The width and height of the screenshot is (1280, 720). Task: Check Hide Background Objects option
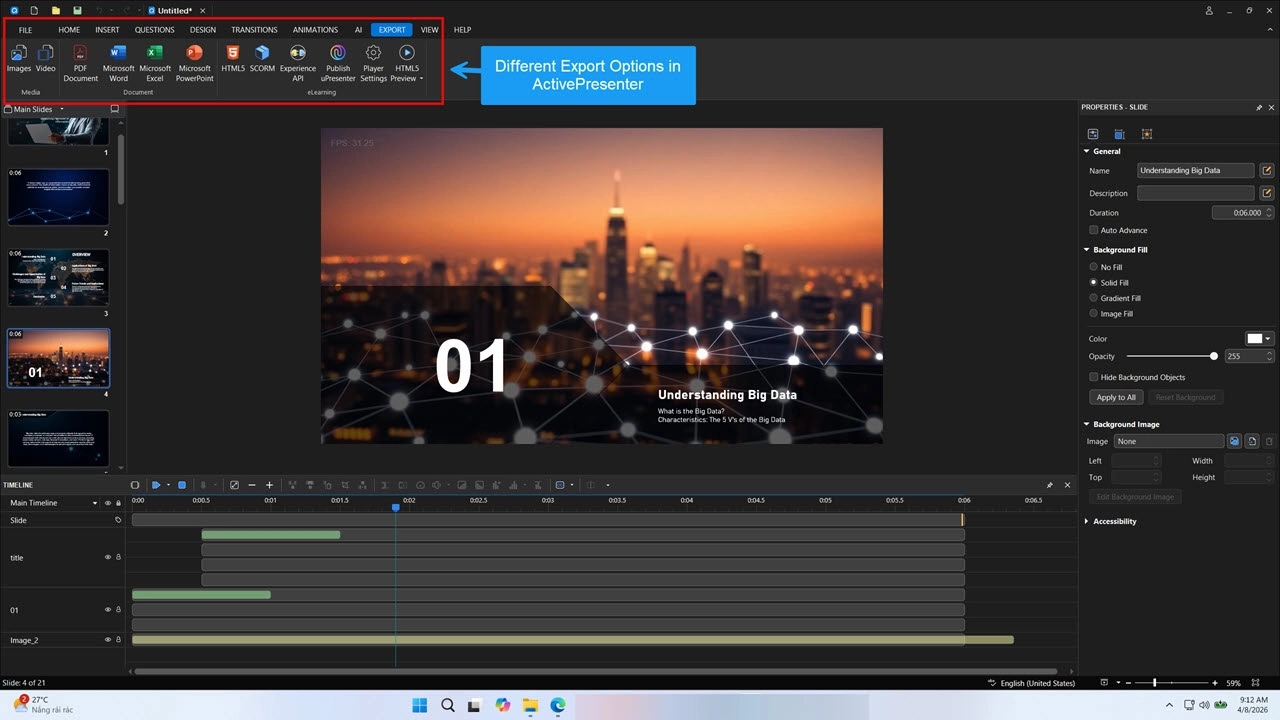1093,377
